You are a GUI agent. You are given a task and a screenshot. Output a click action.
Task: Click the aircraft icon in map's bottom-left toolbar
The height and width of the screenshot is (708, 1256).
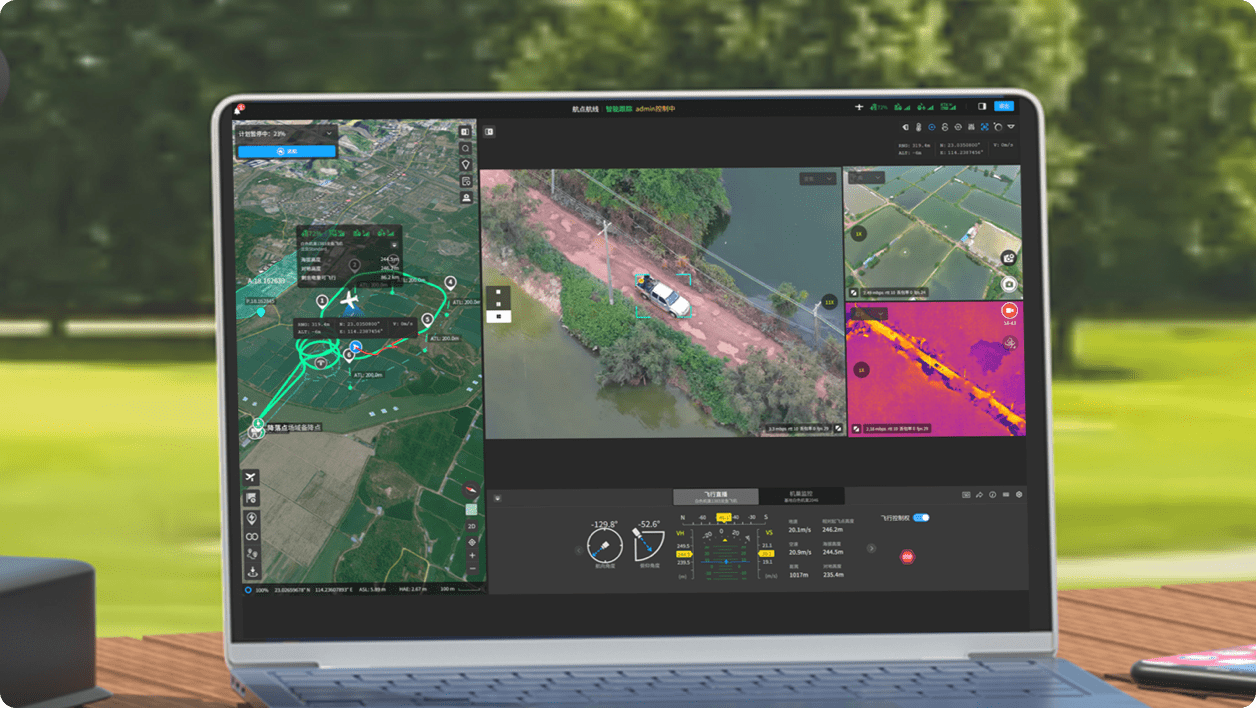pos(251,476)
